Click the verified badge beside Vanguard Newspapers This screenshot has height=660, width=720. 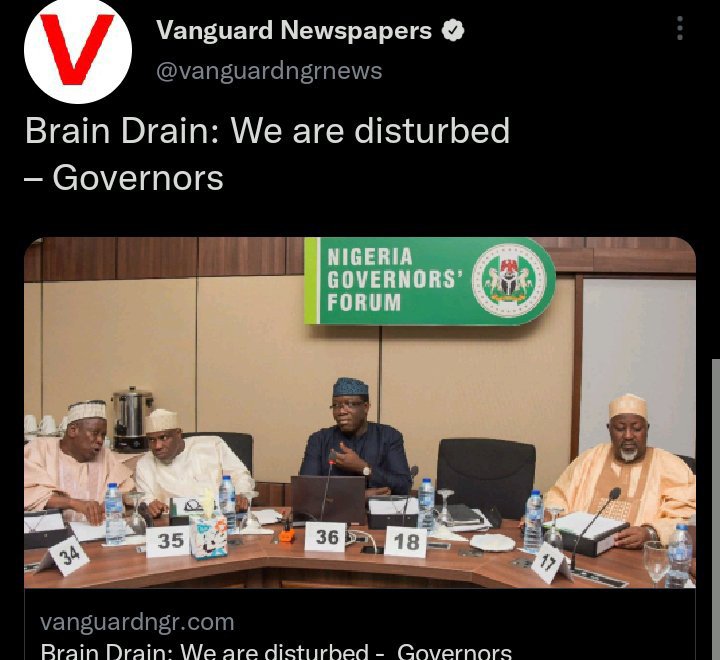coord(453,30)
